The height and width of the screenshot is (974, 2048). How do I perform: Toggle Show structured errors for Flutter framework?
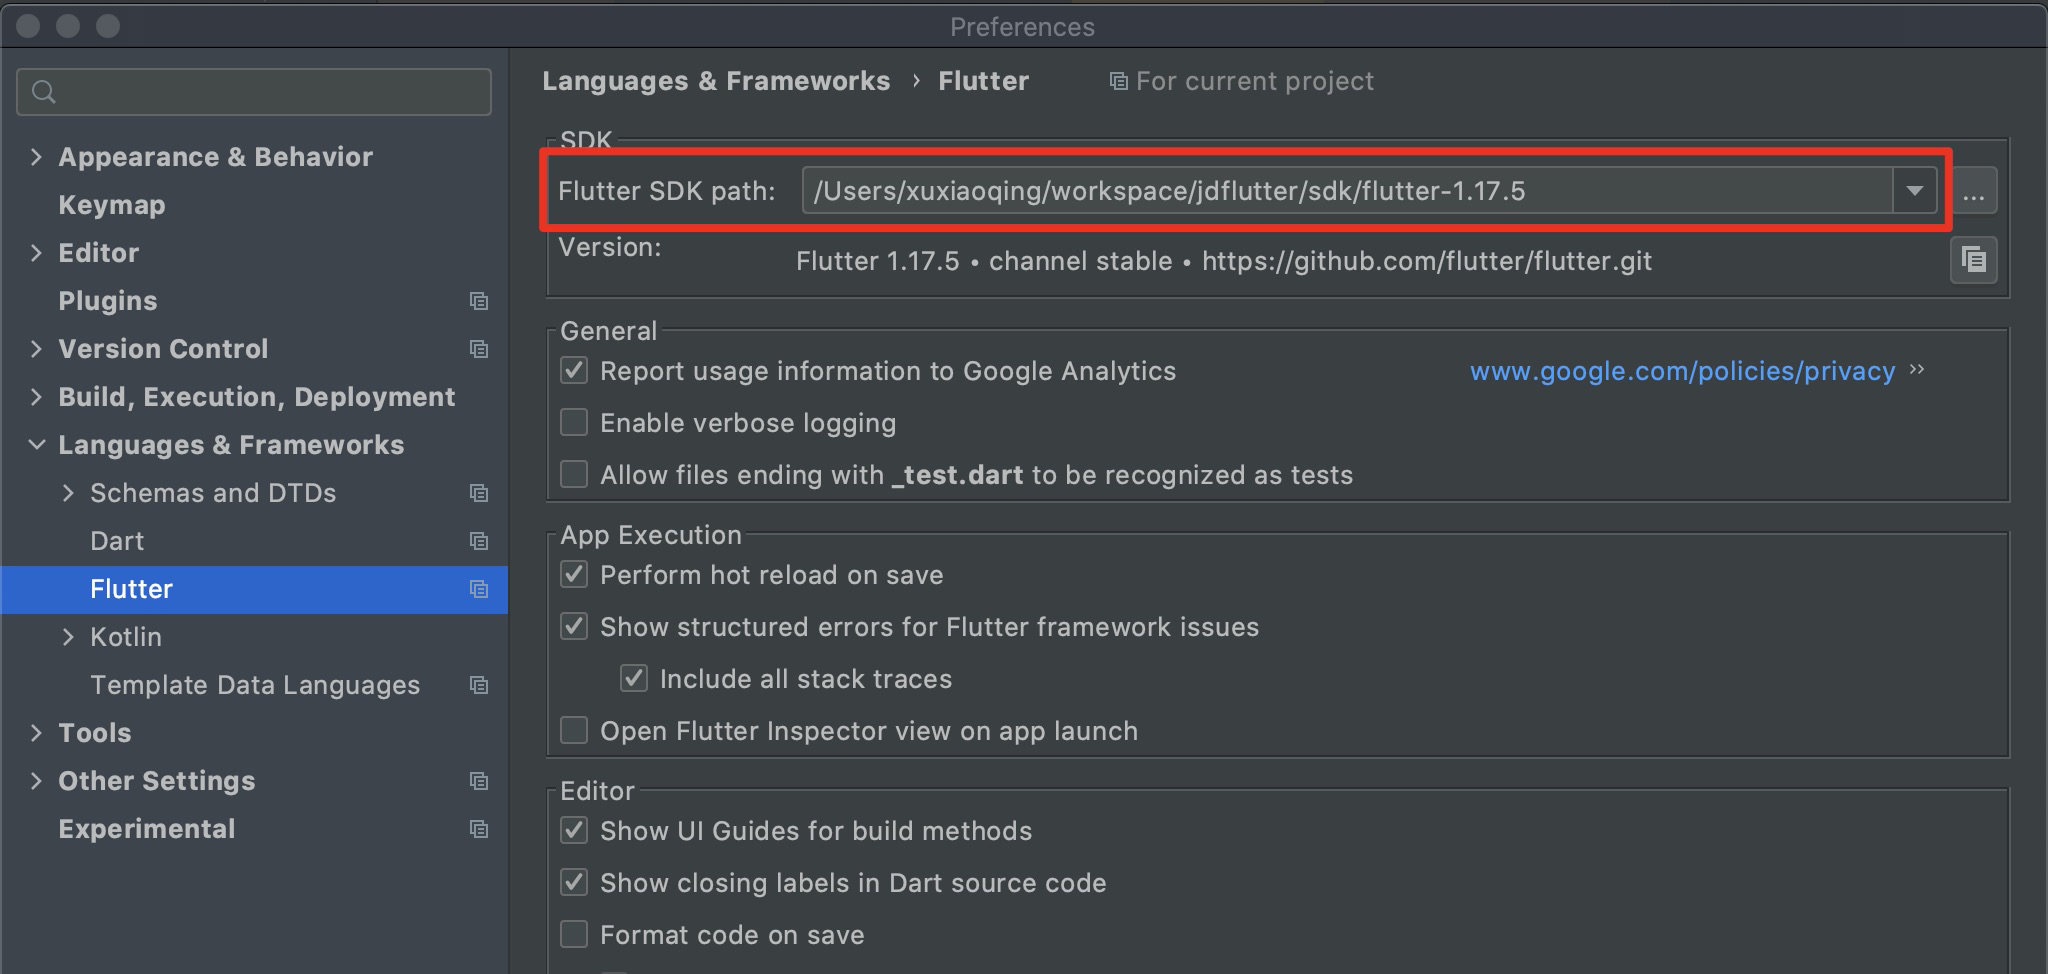click(574, 626)
